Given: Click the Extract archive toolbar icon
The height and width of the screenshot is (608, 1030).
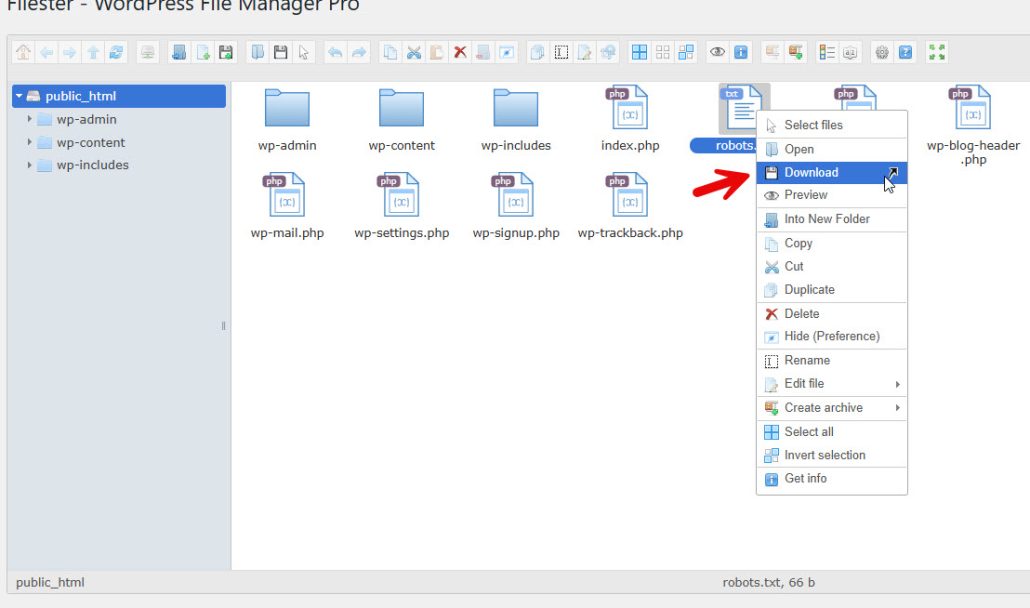Looking at the screenshot, I should 772,53.
